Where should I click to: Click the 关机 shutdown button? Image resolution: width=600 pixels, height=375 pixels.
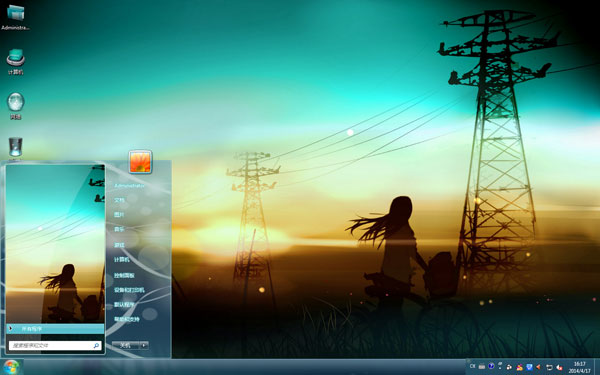pyautogui.click(x=126, y=345)
